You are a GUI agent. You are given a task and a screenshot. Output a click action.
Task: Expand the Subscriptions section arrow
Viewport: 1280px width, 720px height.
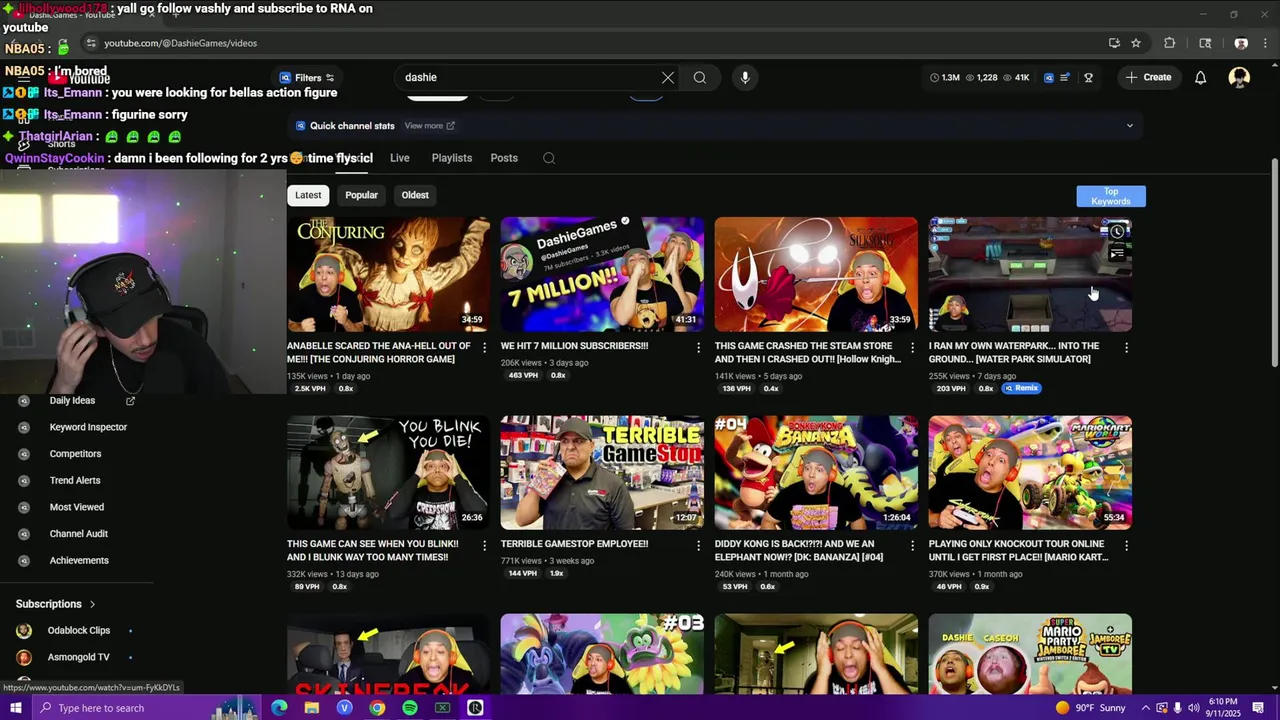click(92, 604)
